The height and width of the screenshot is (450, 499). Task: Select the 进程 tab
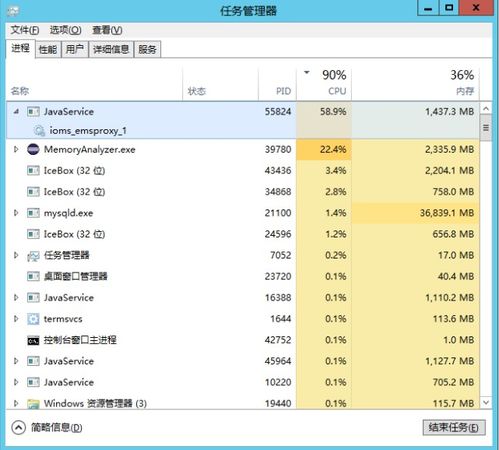21,49
